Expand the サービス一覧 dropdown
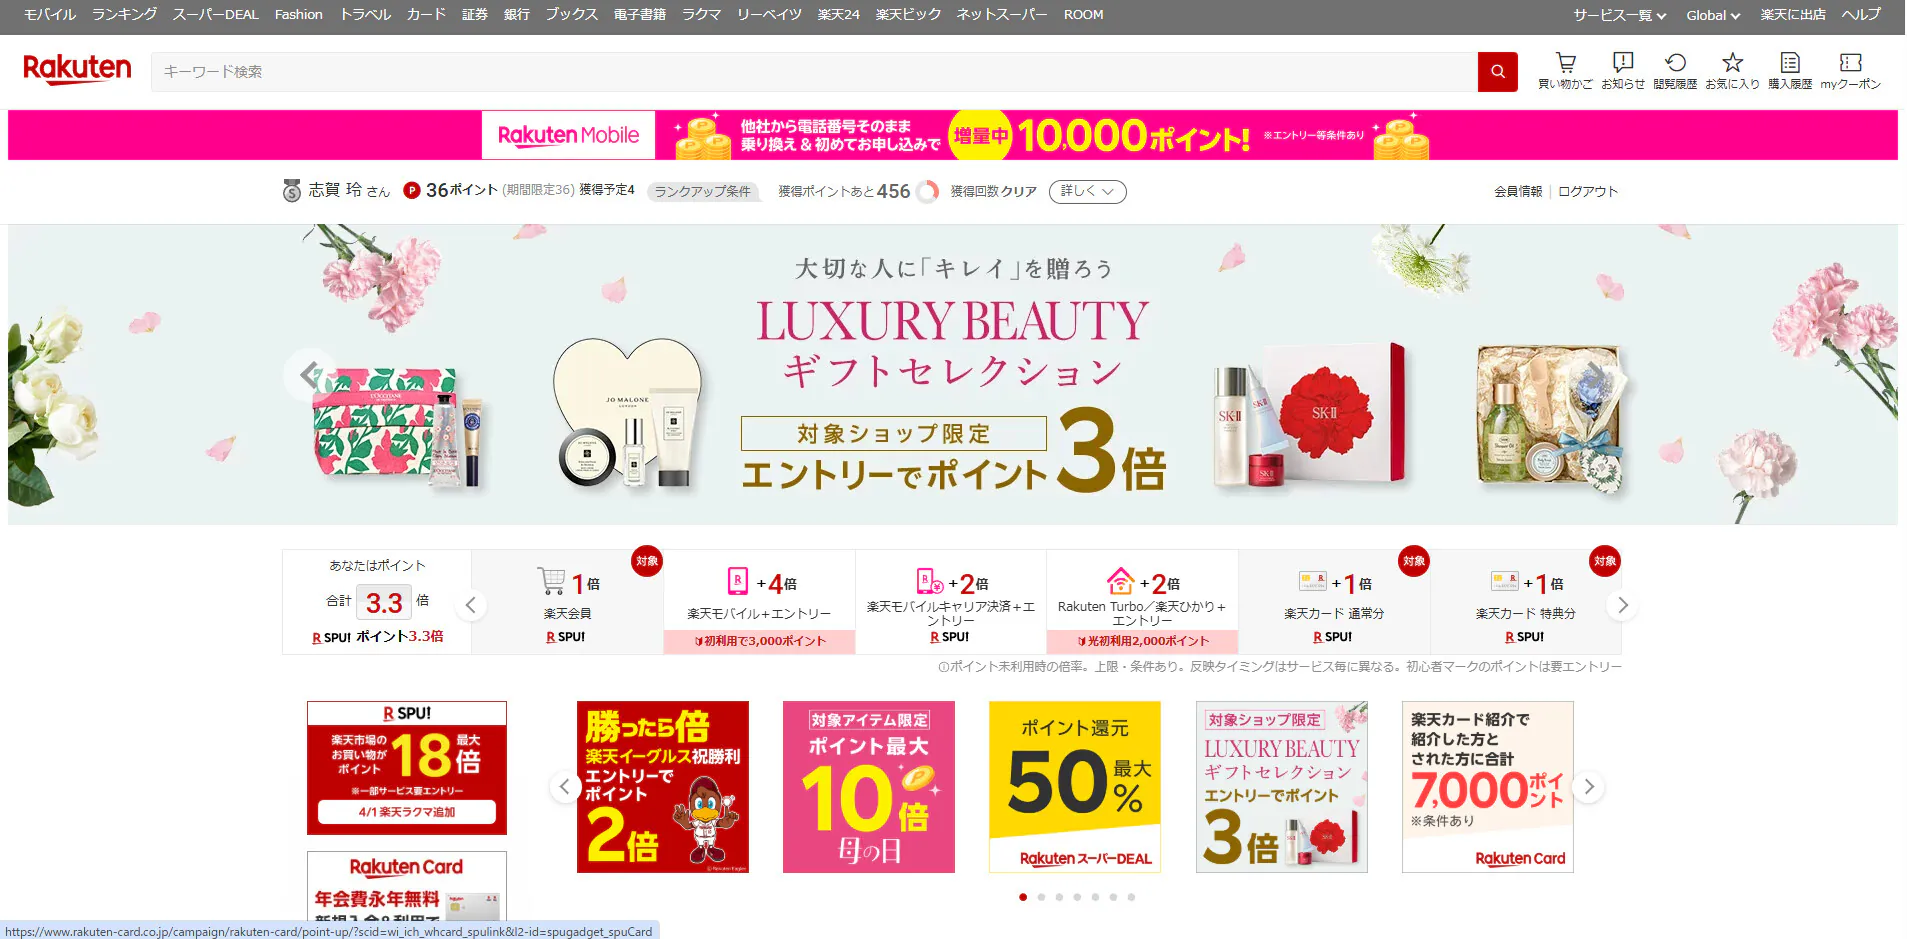Viewport: 1907px width, 939px height. point(1619,15)
